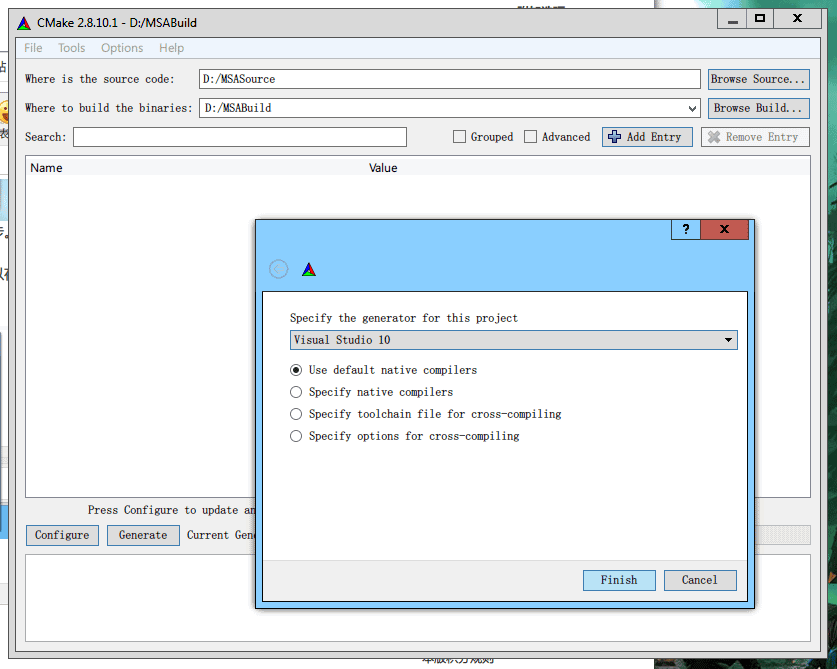Click the back arrow in generator dialog

(x=279, y=269)
